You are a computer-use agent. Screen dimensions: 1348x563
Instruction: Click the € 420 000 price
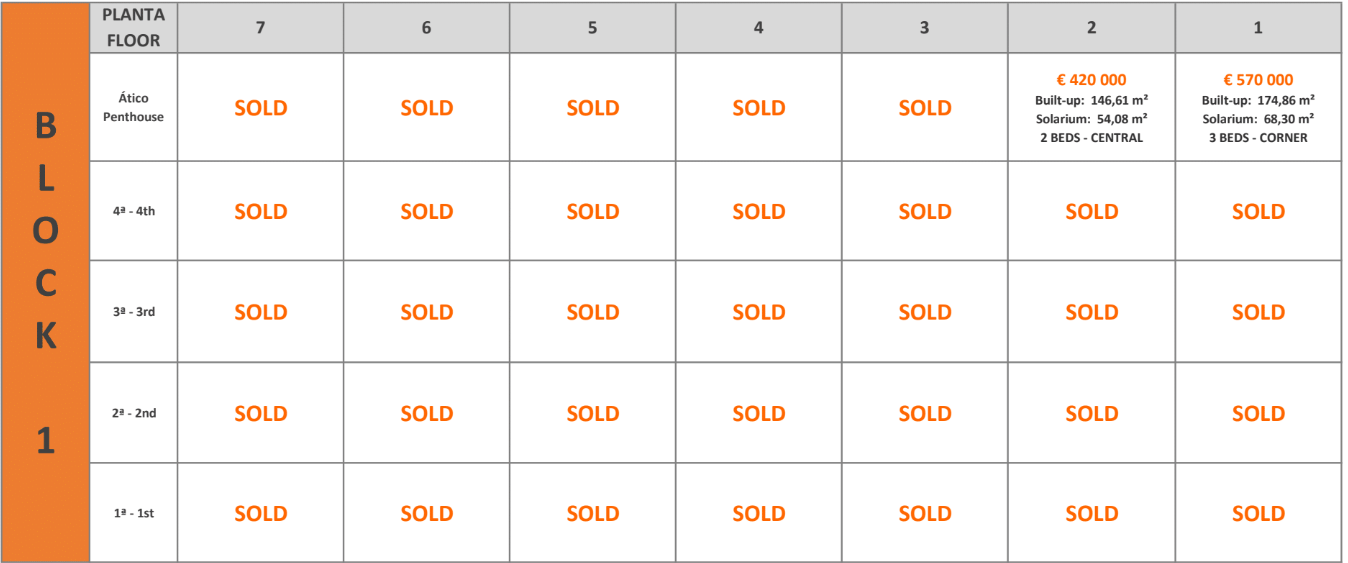pos(1091,80)
